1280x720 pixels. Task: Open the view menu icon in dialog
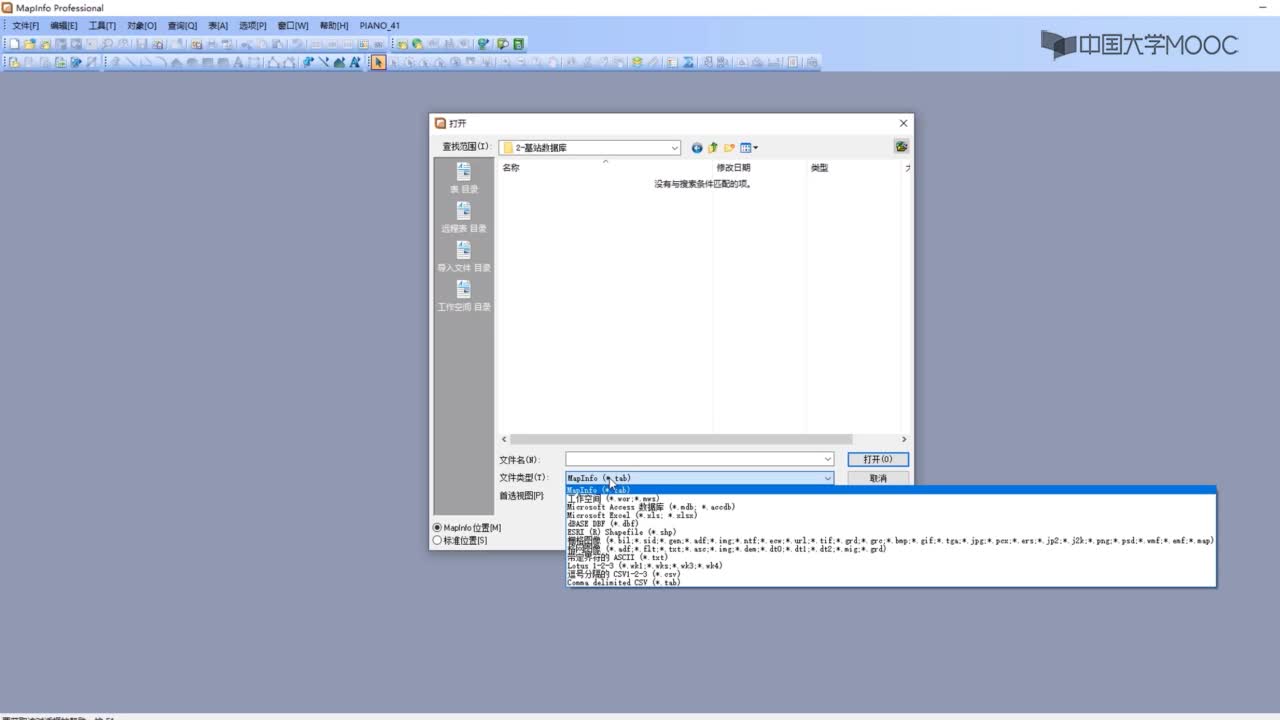click(749, 148)
